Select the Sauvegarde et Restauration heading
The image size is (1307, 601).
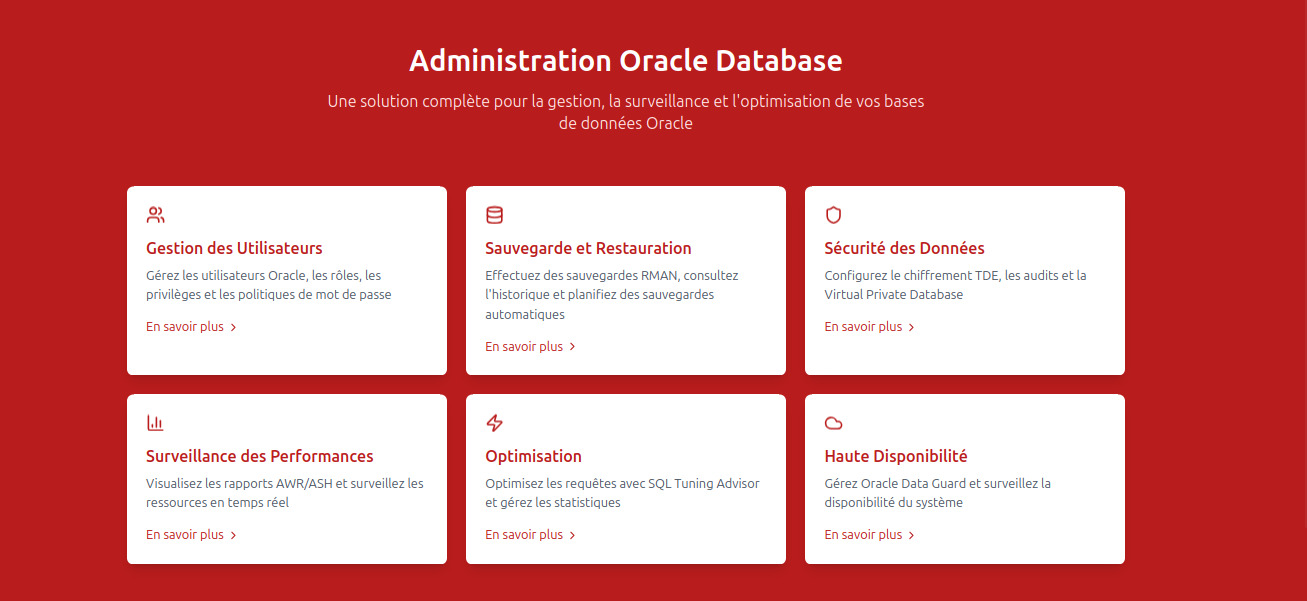click(x=588, y=248)
